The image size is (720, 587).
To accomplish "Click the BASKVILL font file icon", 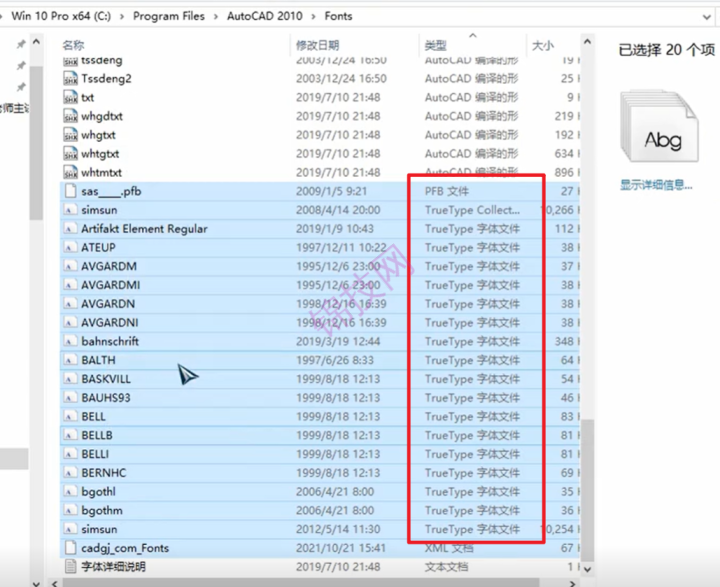I will pos(70,379).
